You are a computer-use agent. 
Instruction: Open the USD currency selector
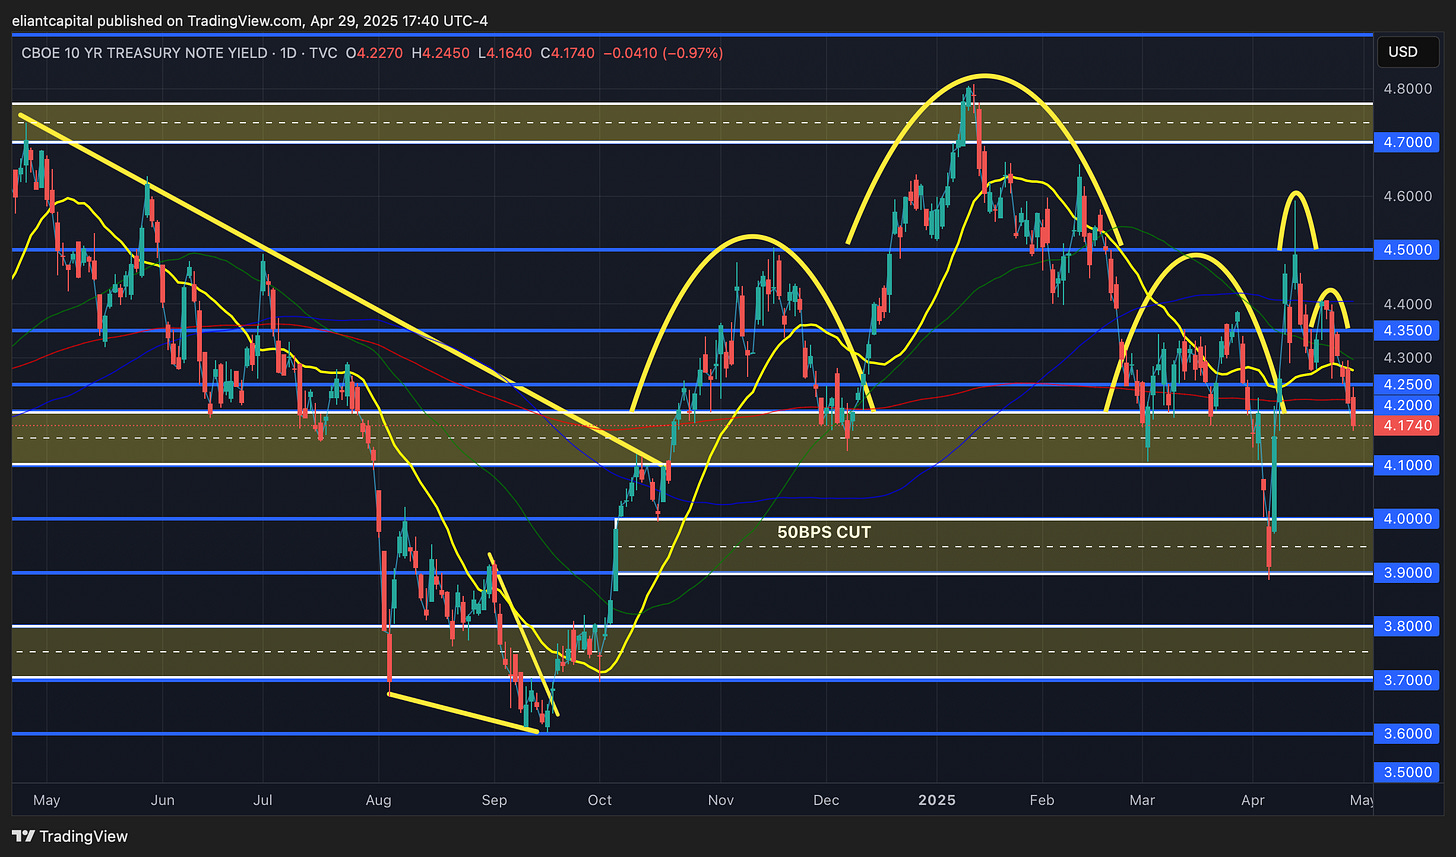1409,51
